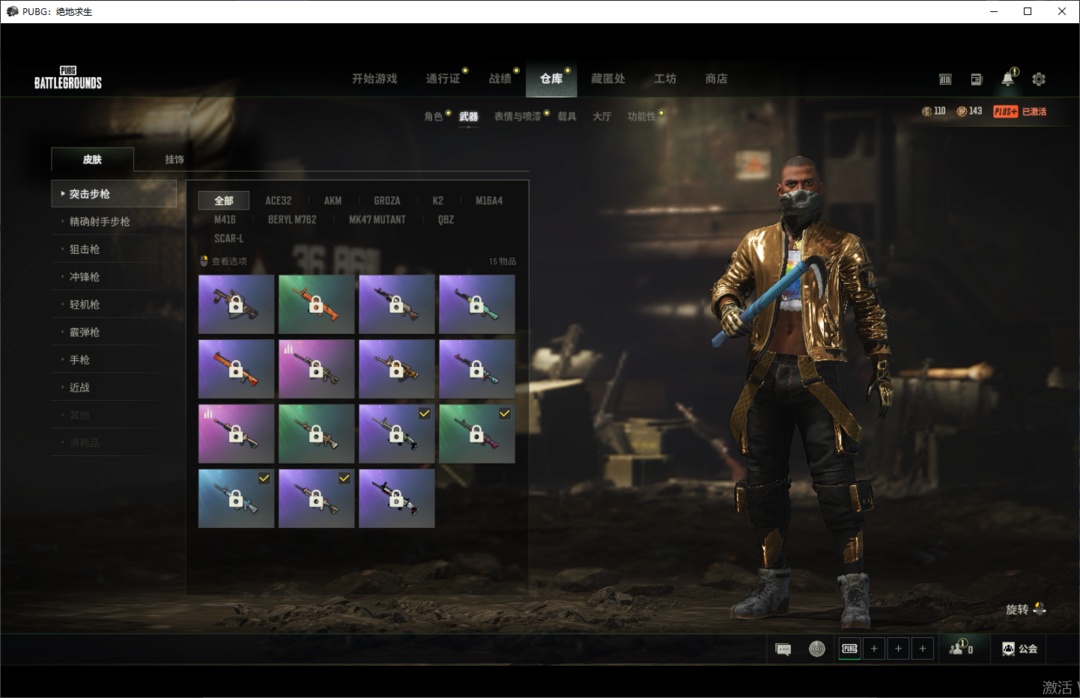Open the 藏匿处 tab

click(x=608, y=79)
